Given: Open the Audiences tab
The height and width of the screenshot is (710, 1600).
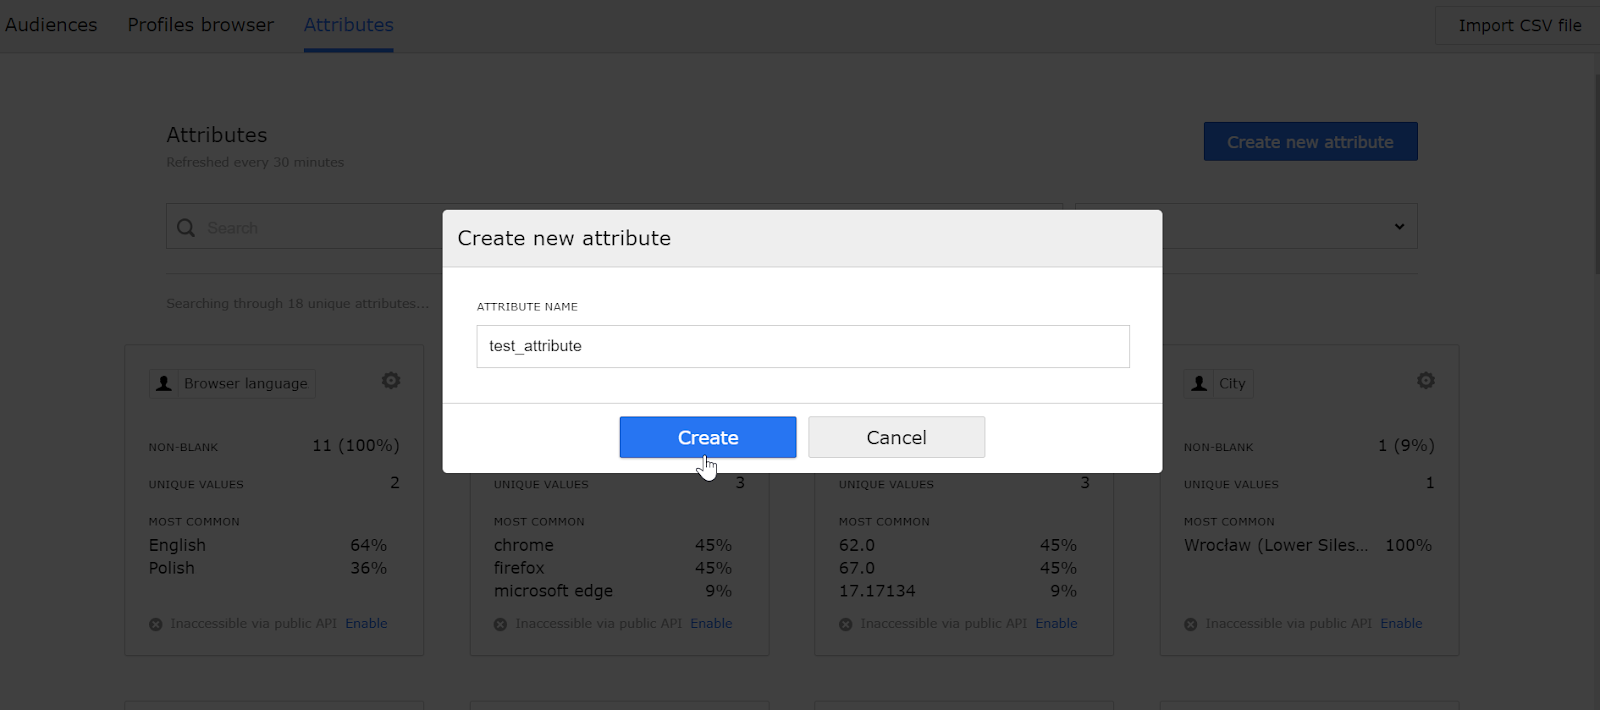Looking at the screenshot, I should (51, 25).
